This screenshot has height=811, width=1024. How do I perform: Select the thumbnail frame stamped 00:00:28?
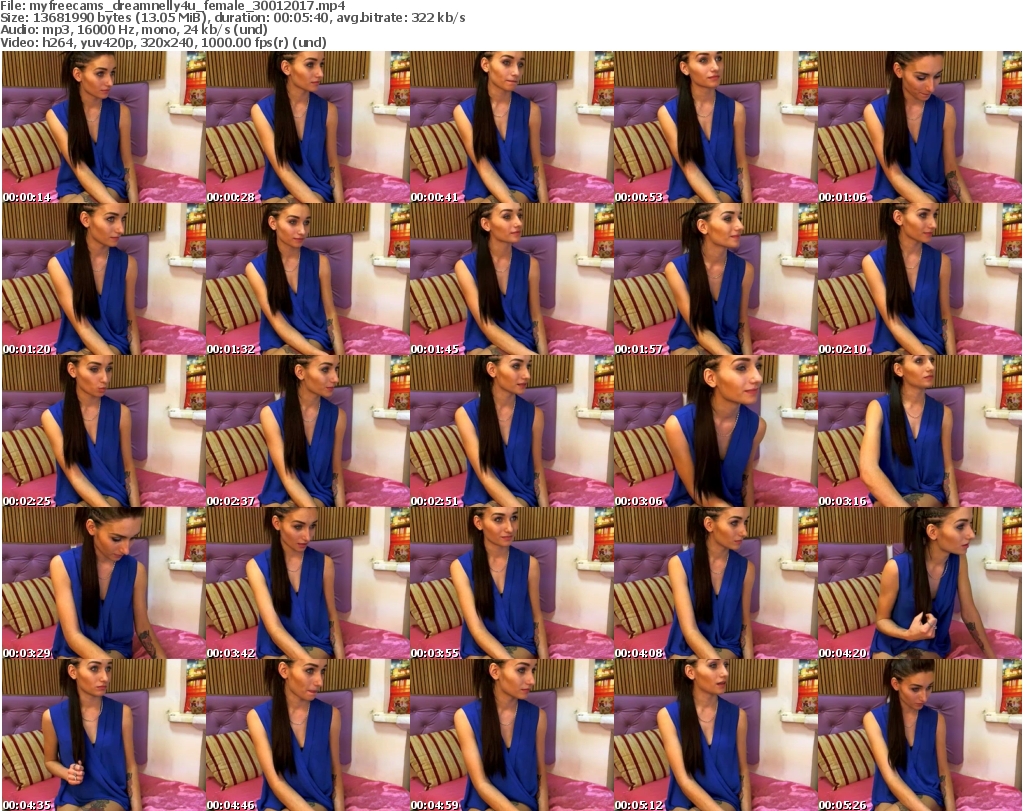coord(308,127)
